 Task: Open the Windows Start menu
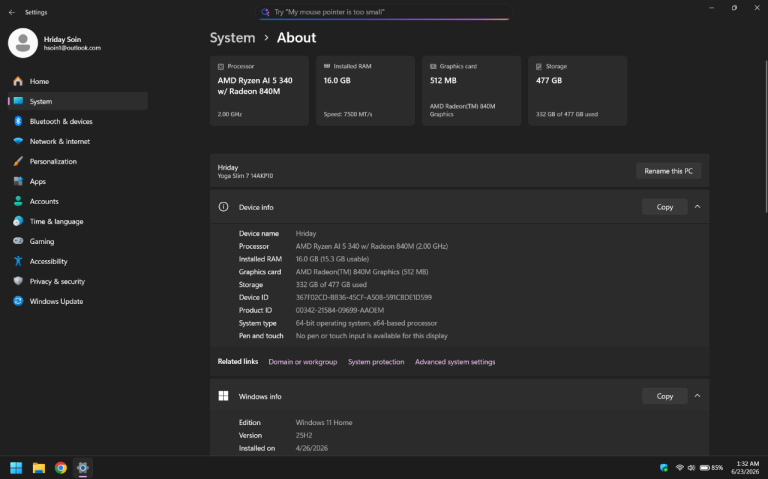tap(16, 468)
